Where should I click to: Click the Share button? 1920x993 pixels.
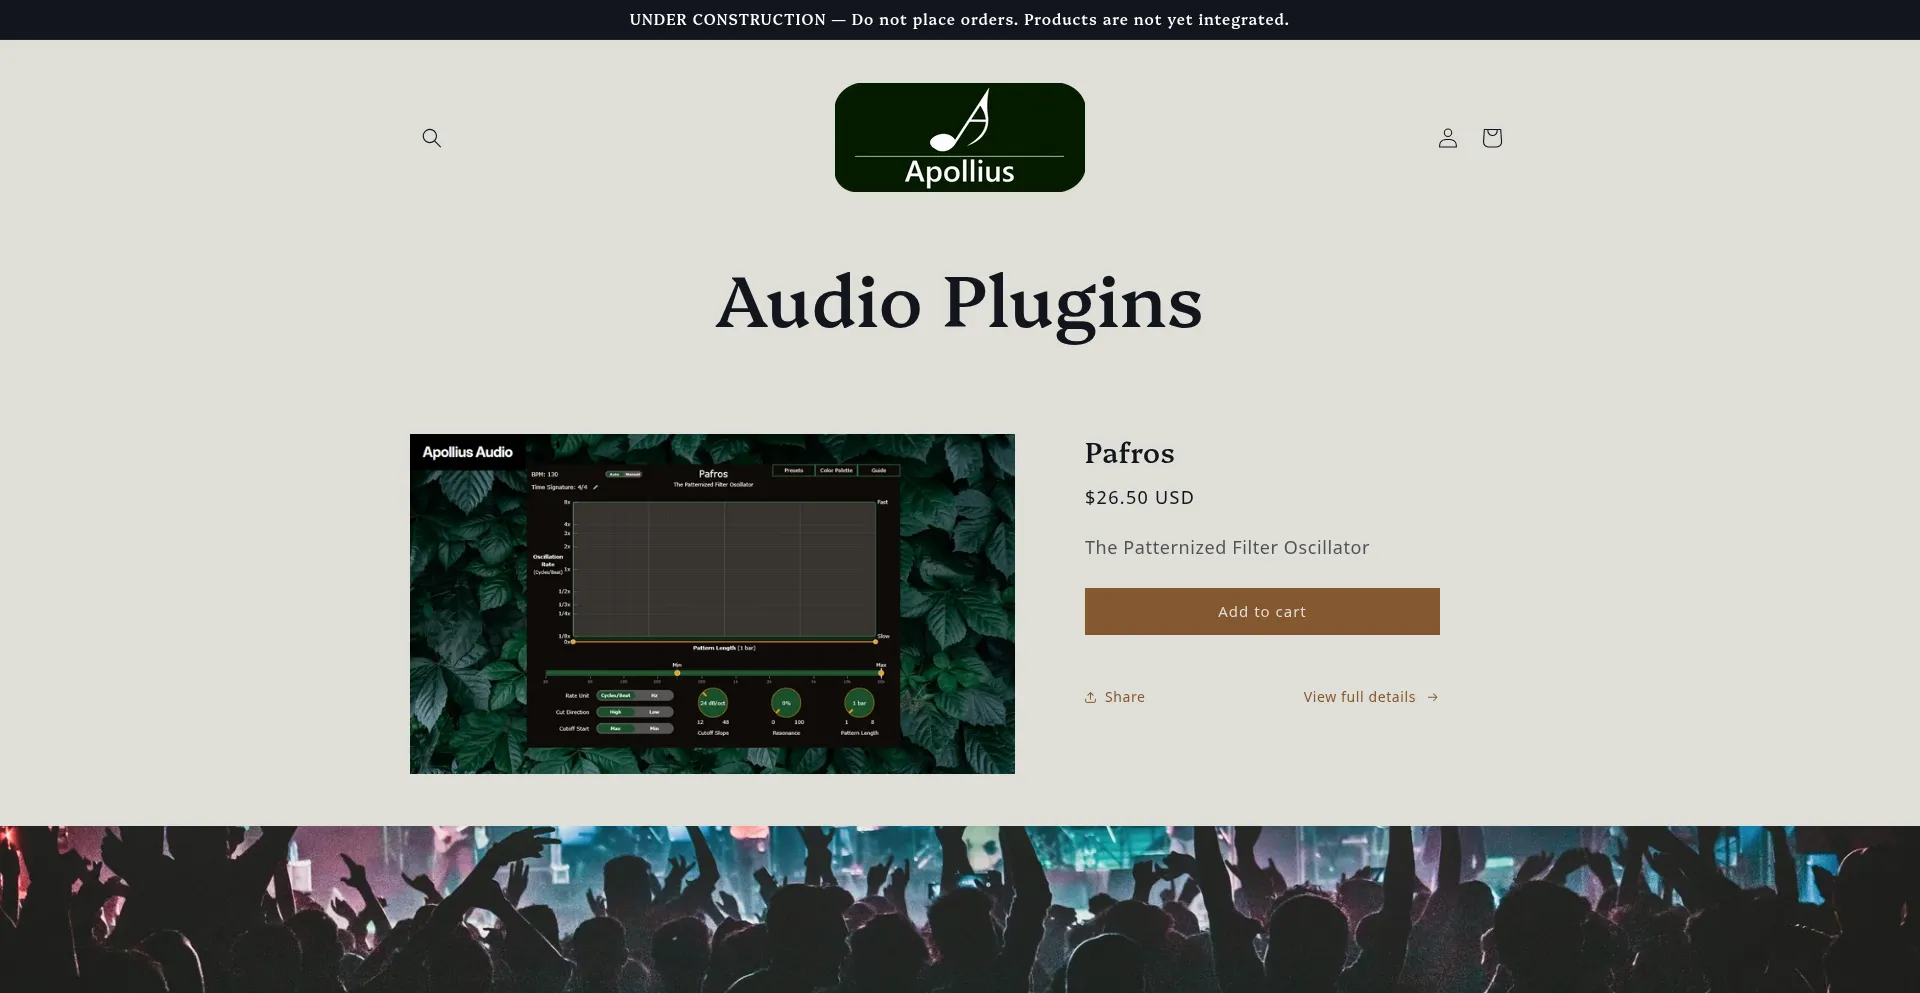(x=1115, y=697)
